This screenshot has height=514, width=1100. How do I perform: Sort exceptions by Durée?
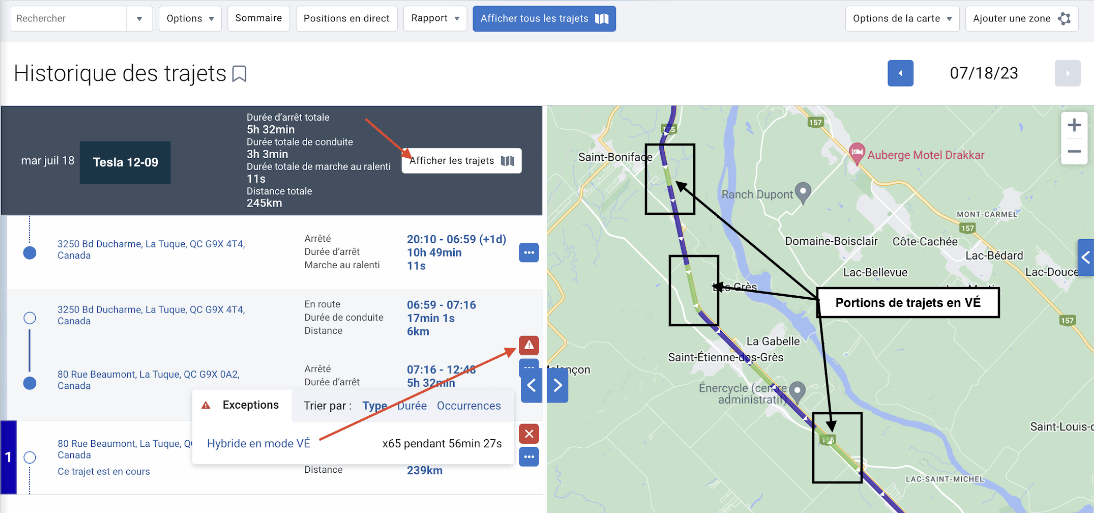tap(412, 405)
